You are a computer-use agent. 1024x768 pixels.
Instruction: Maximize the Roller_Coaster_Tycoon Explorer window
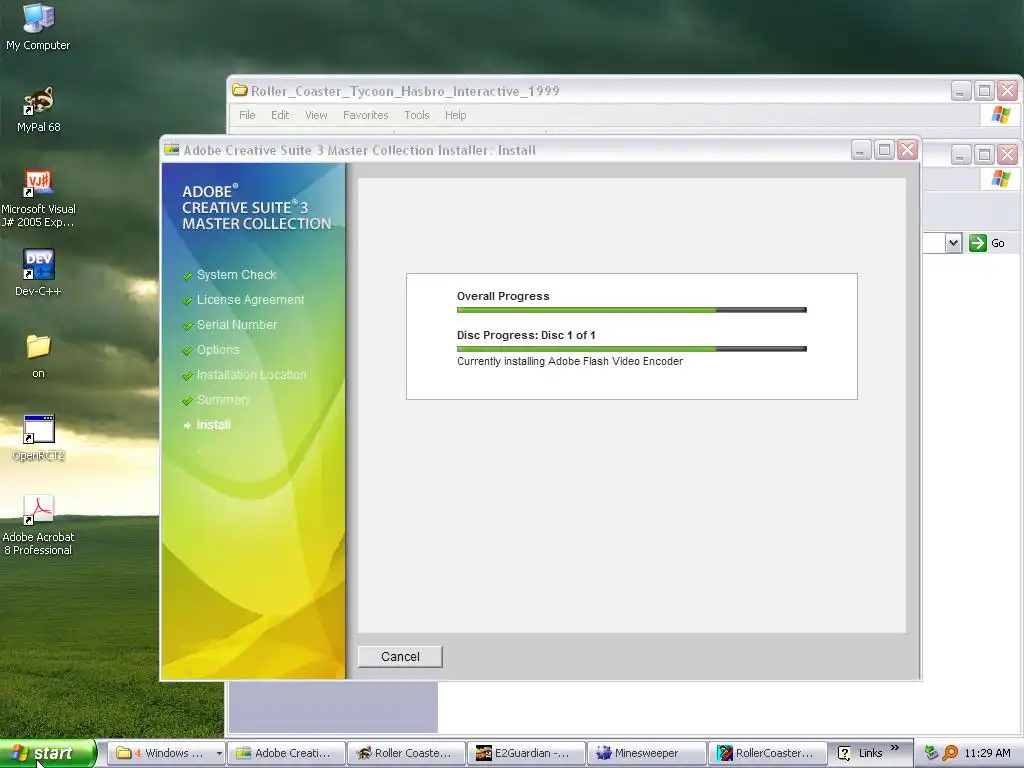click(x=984, y=91)
